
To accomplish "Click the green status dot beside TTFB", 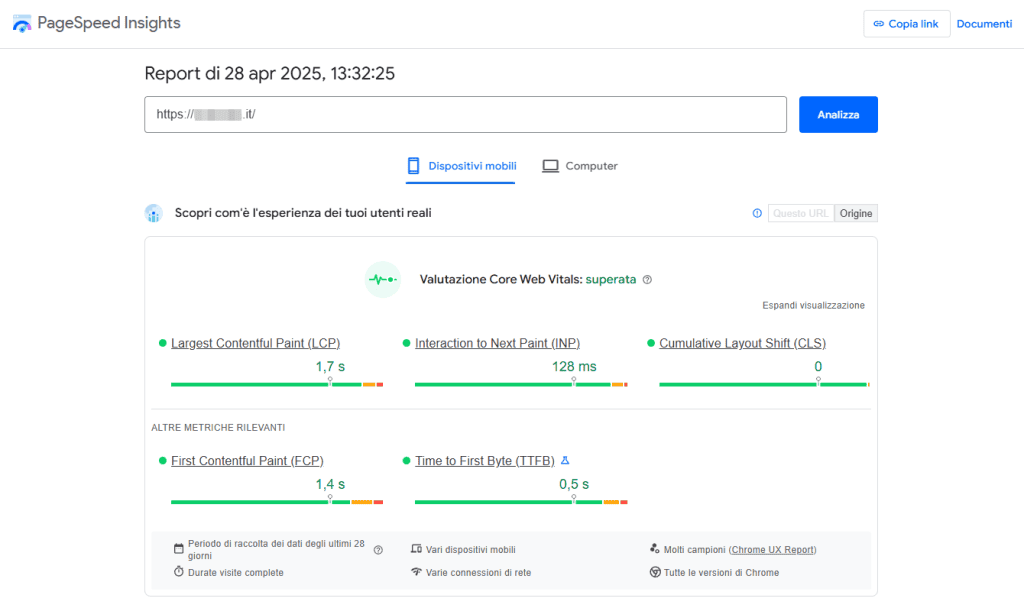I will pos(406,460).
